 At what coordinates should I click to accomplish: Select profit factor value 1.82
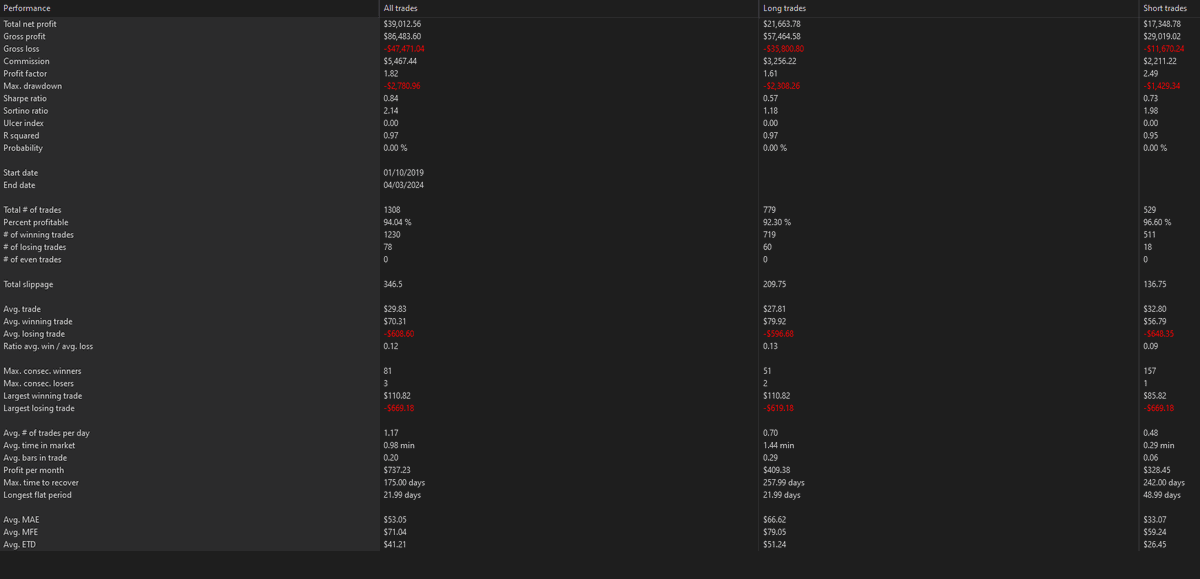click(x=391, y=73)
